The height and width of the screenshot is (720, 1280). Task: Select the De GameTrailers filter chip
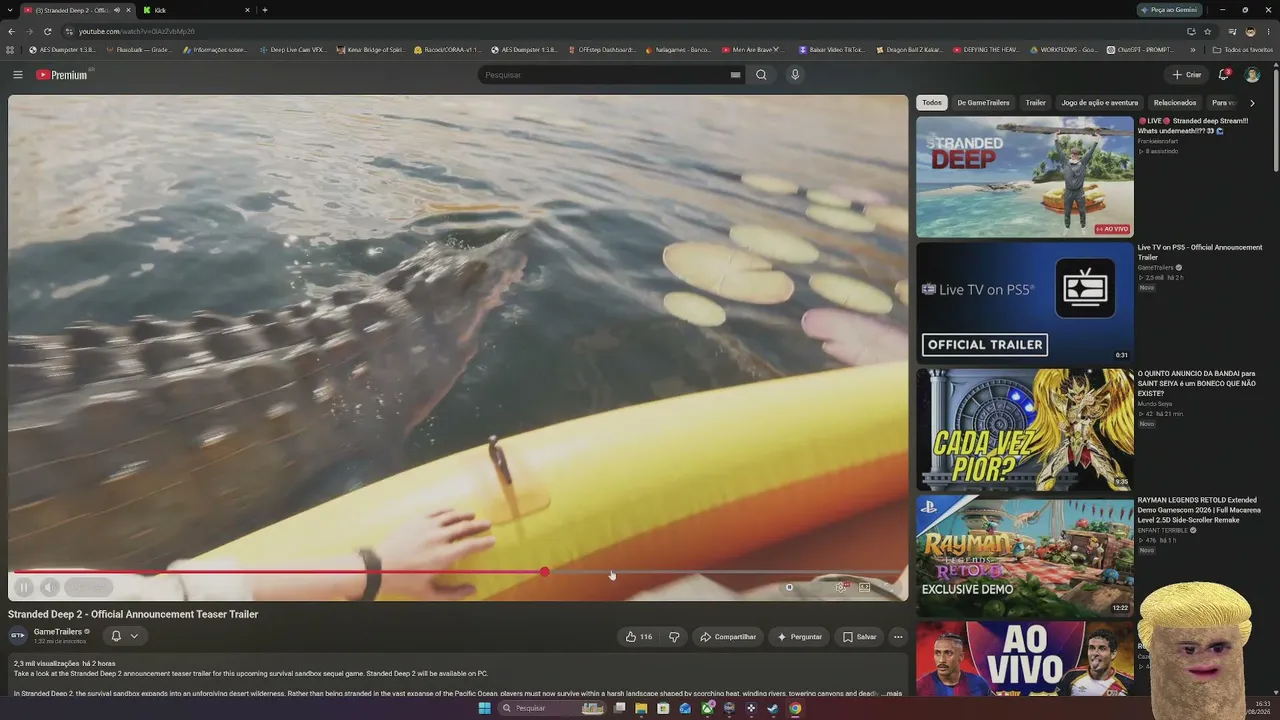pyautogui.click(x=983, y=103)
